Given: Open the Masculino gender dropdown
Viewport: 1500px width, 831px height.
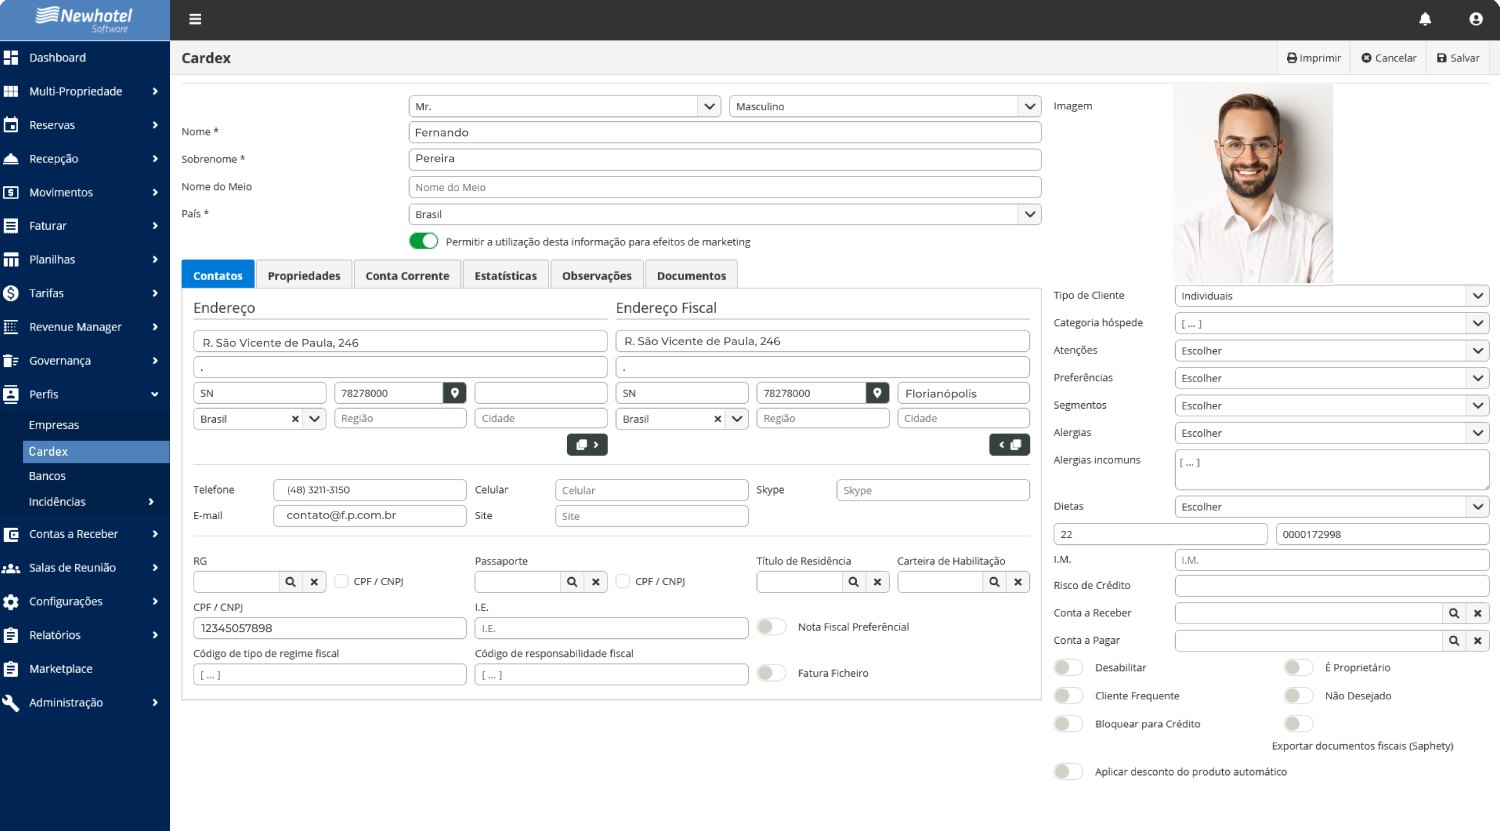Looking at the screenshot, I should tap(885, 106).
